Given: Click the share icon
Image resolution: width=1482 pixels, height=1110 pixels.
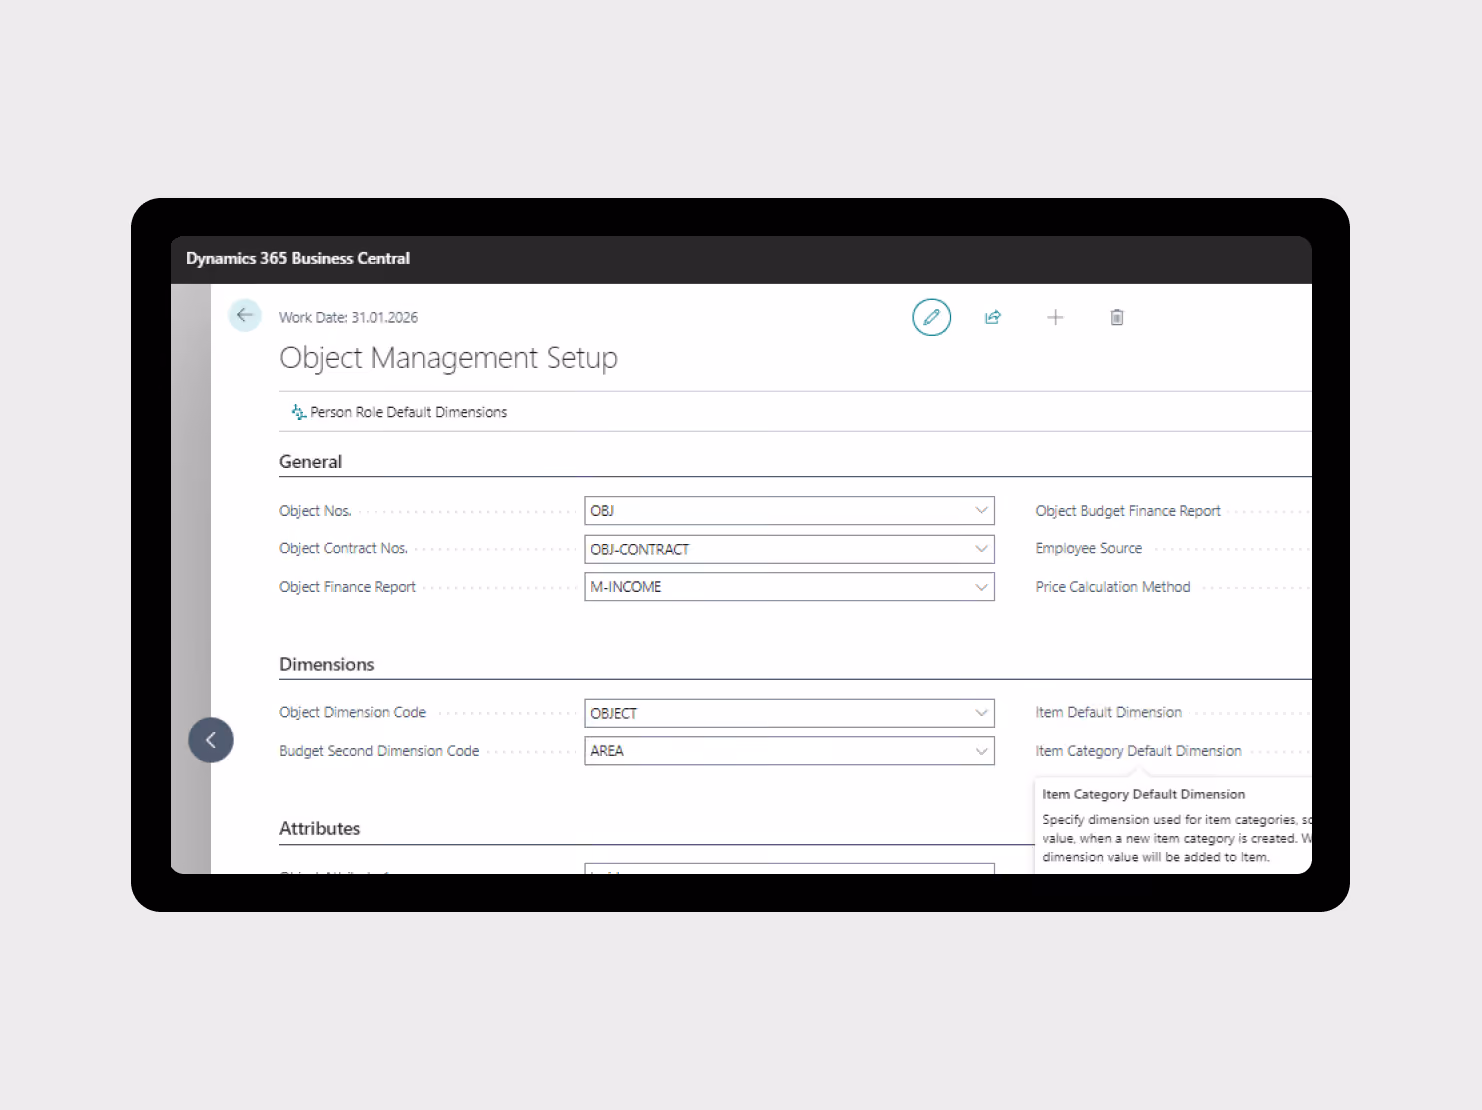Looking at the screenshot, I should [993, 317].
